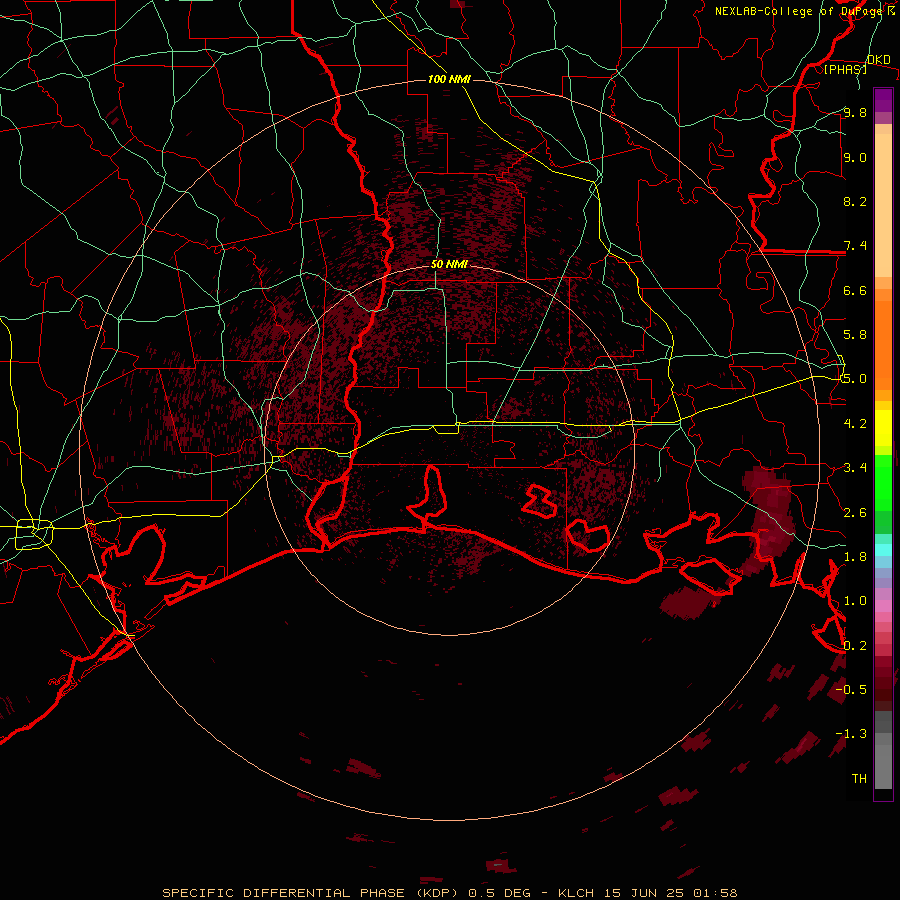Select the 6.6 scale value
This screenshot has width=900, height=900.
855,290
